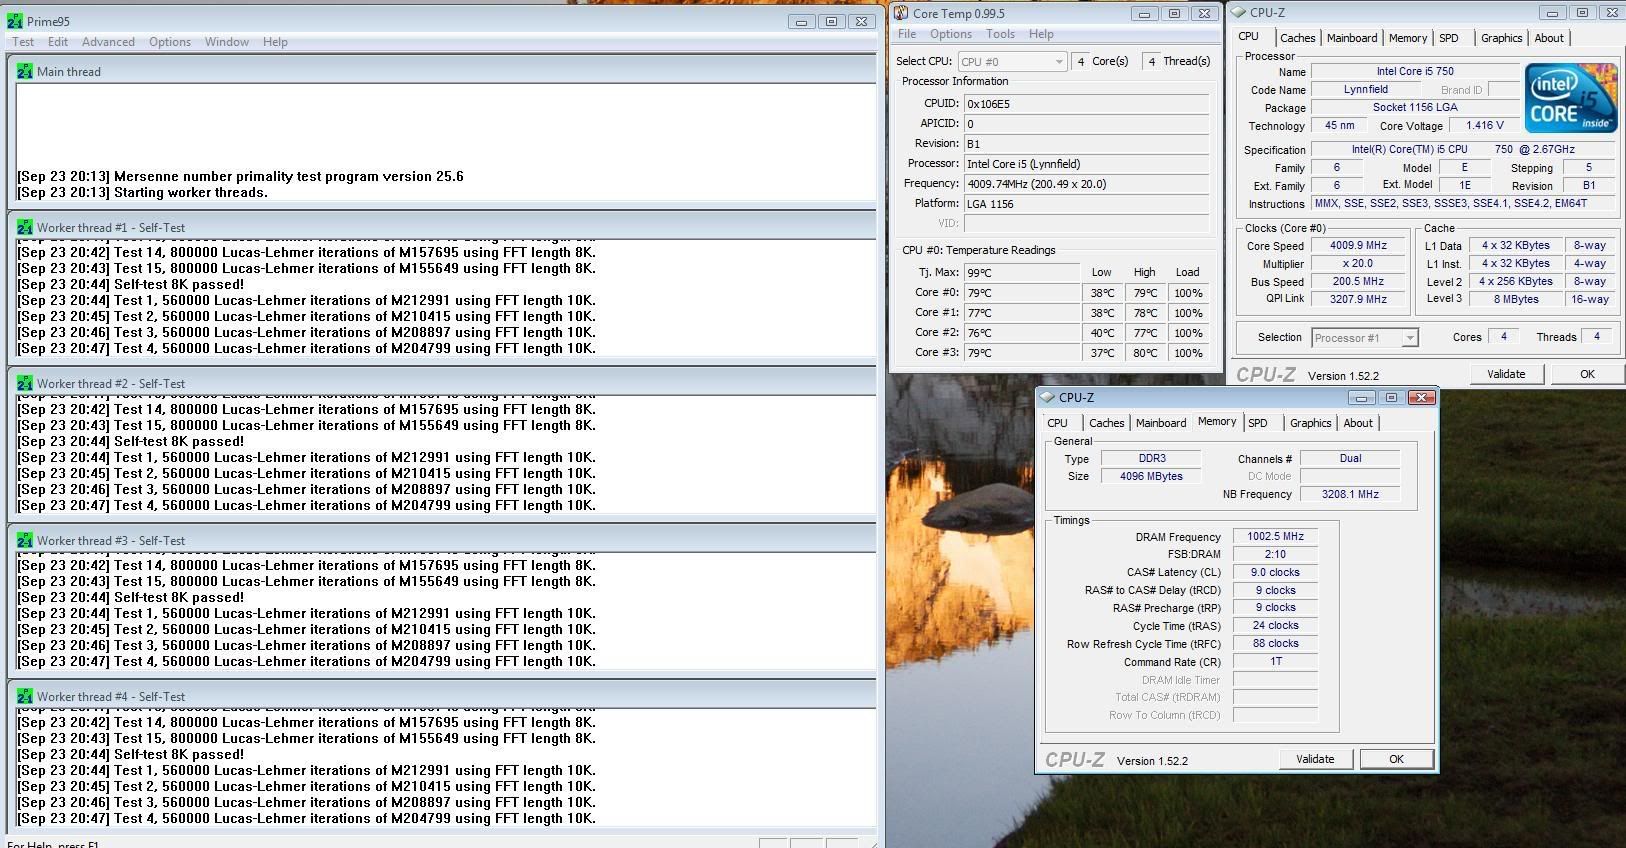This screenshot has height=848, width=1626.
Task: Switch to Mainboard tab in top CPU-Z
Action: point(1352,38)
